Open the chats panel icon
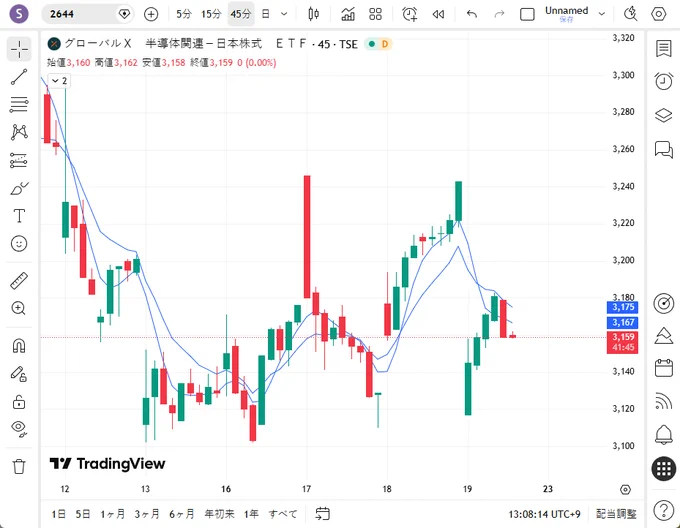Viewport: 680px width, 528px height. 664,150
